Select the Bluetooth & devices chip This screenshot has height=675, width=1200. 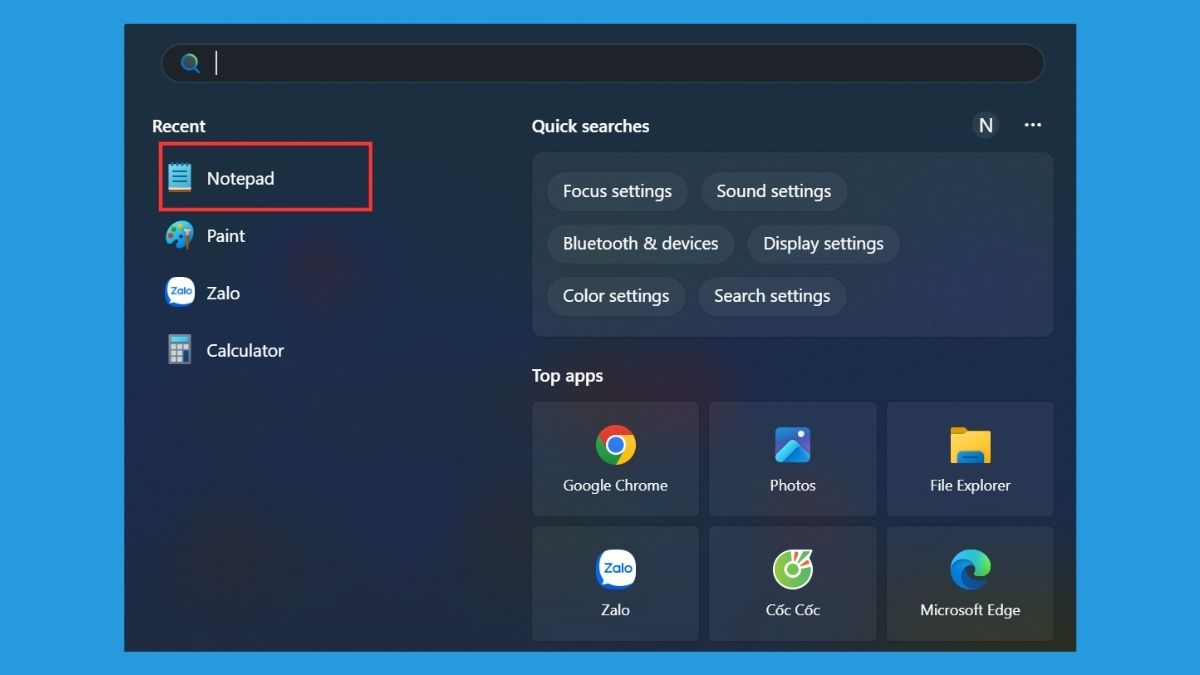640,243
